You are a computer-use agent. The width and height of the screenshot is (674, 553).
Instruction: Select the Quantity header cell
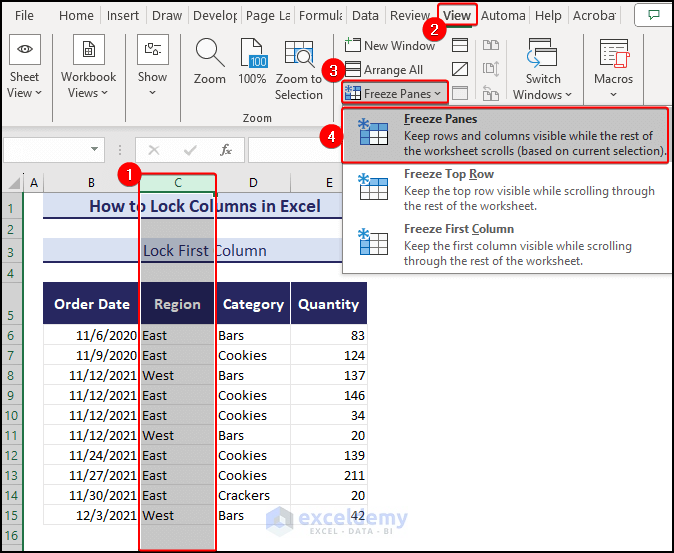[x=329, y=303]
